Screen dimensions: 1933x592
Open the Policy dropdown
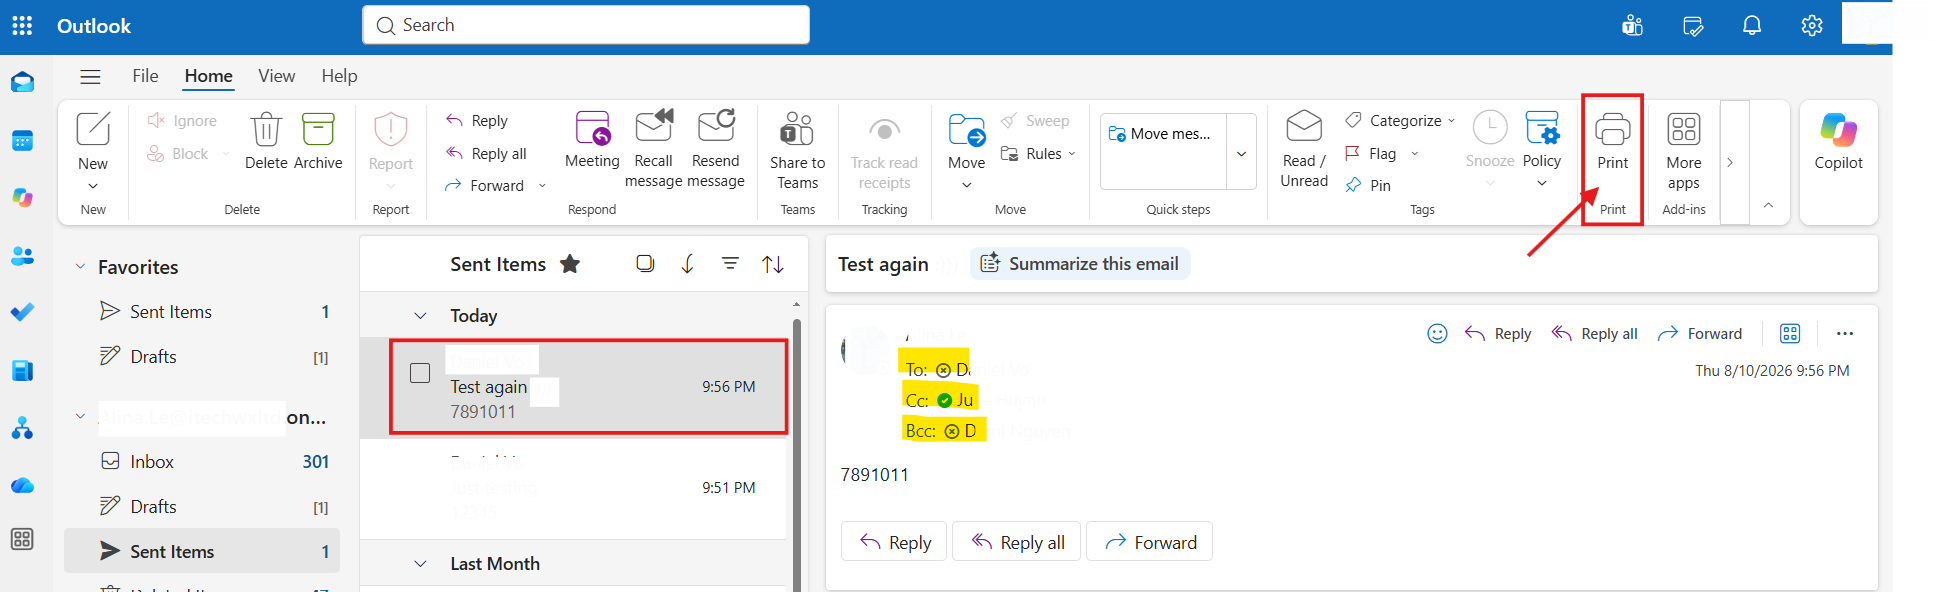click(1542, 149)
